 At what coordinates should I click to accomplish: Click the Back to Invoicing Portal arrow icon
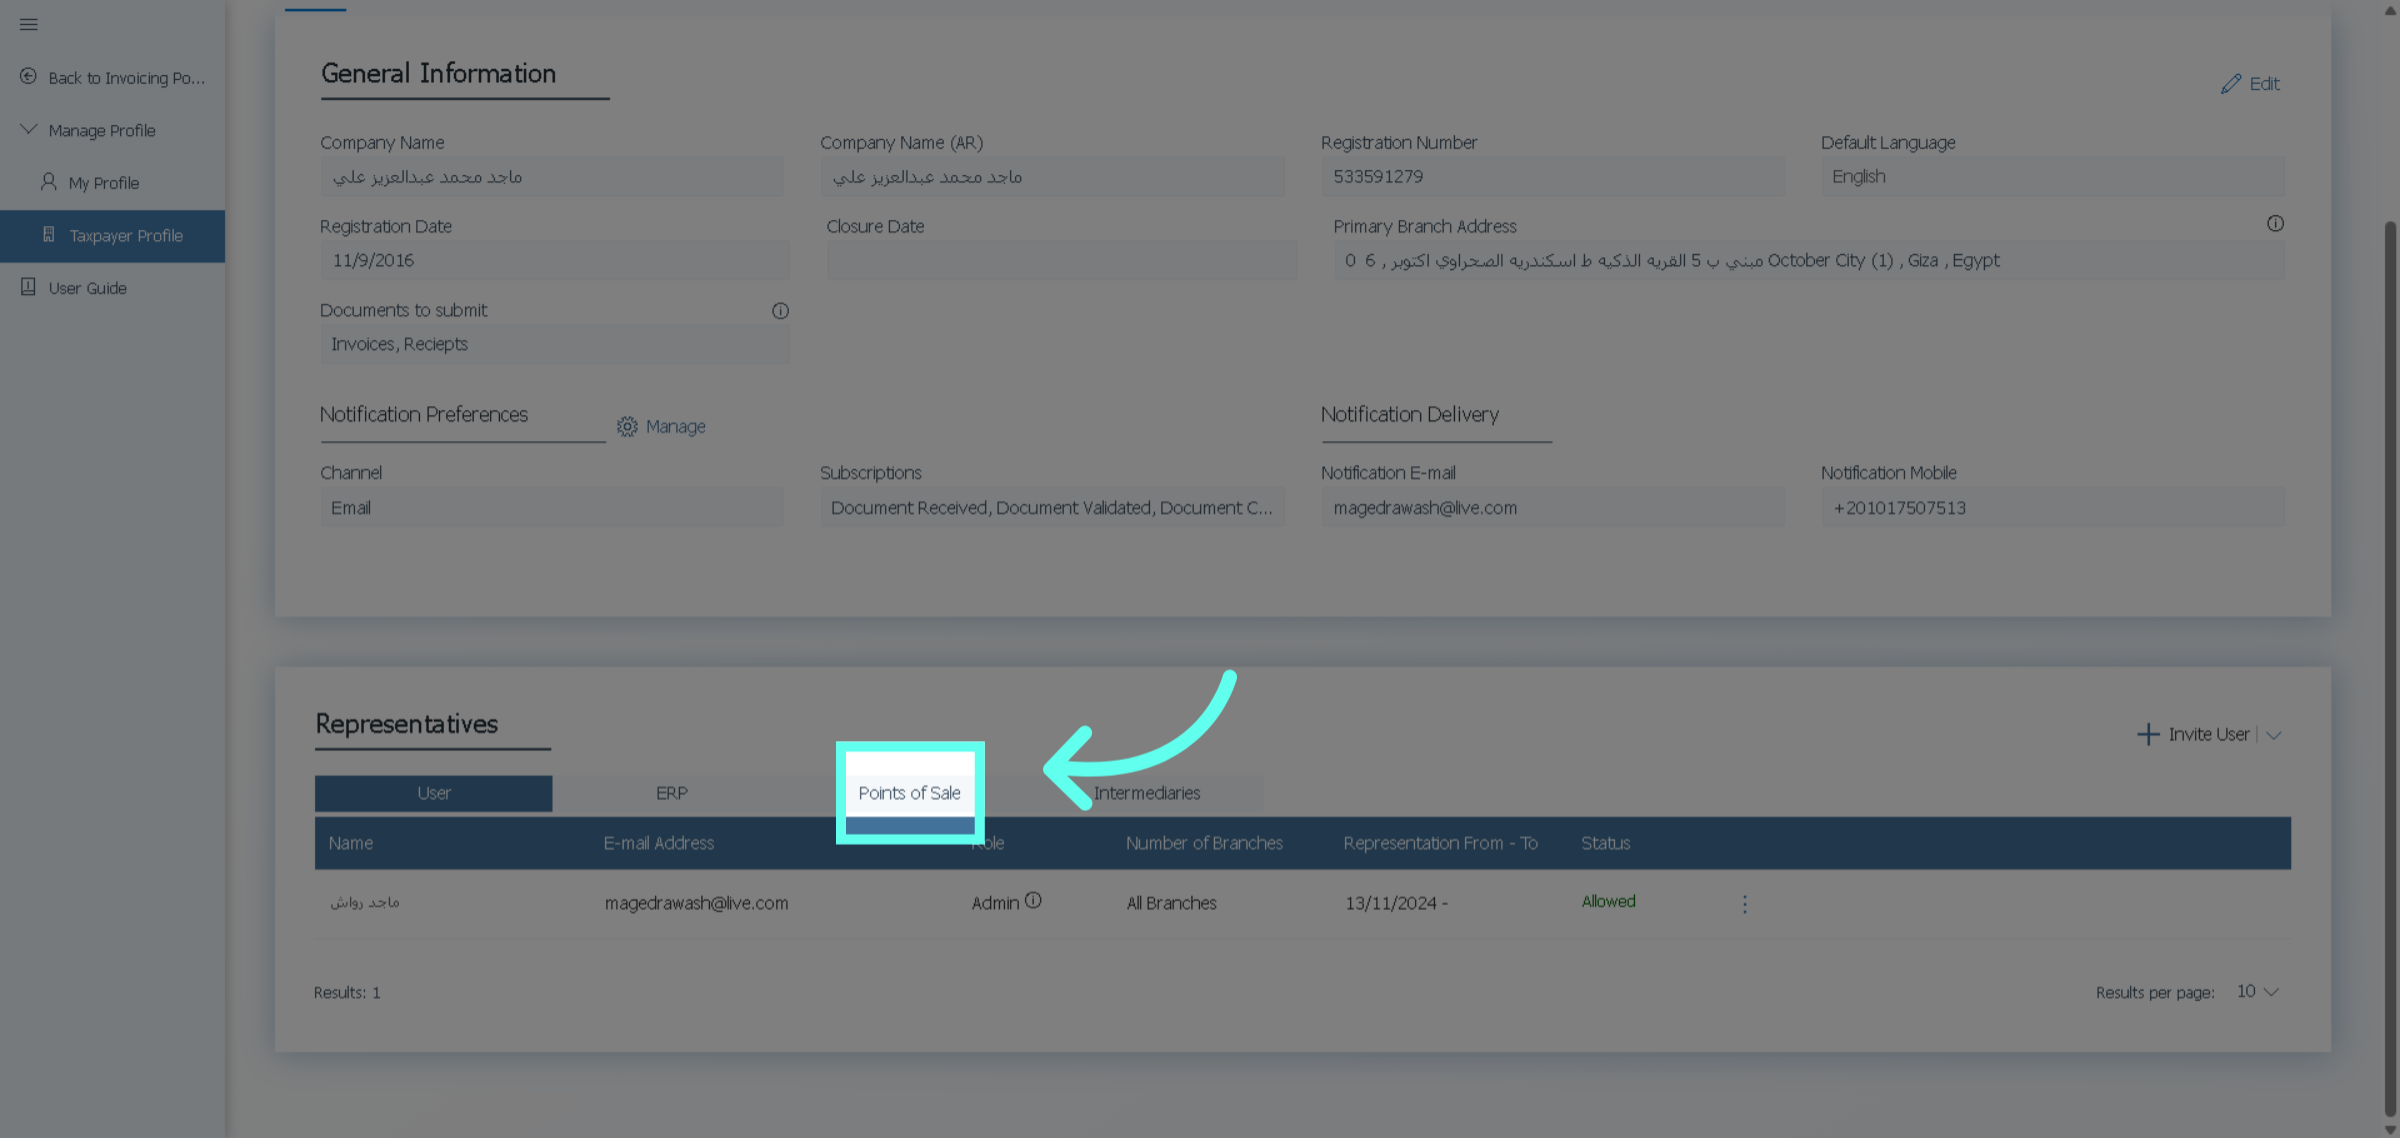[28, 77]
